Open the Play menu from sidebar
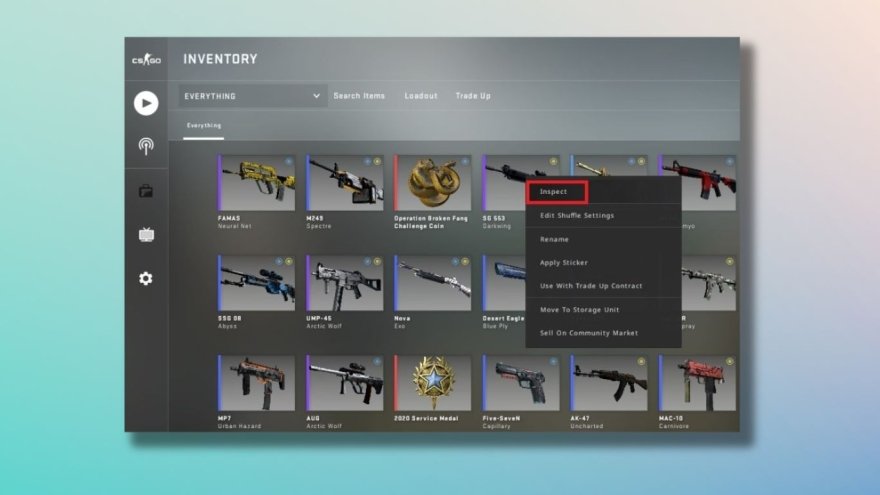 (146, 103)
